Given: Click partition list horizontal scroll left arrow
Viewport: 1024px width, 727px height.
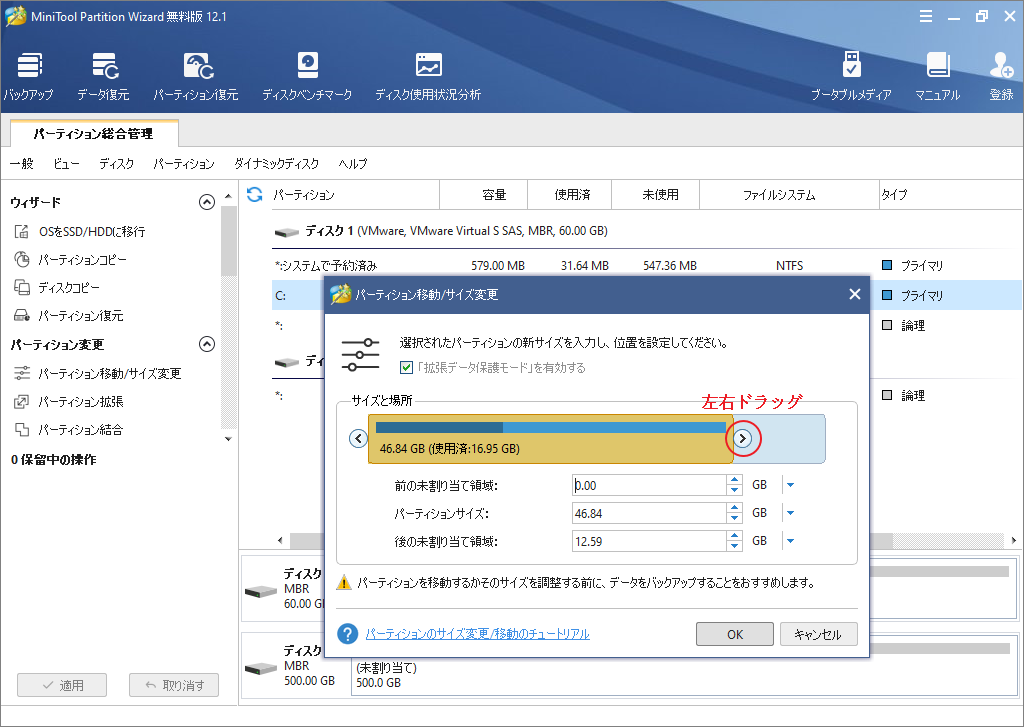Looking at the screenshot, I should (280, 540).
